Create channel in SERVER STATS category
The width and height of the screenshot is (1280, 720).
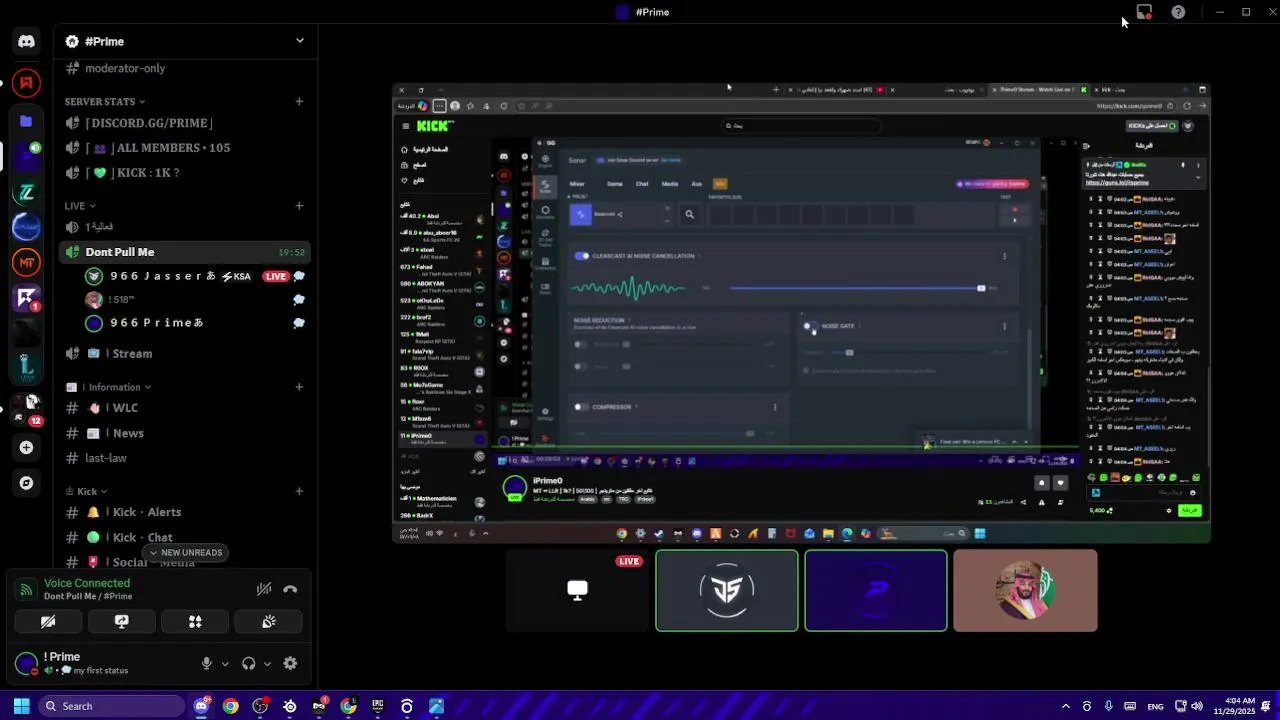point(299,101)
